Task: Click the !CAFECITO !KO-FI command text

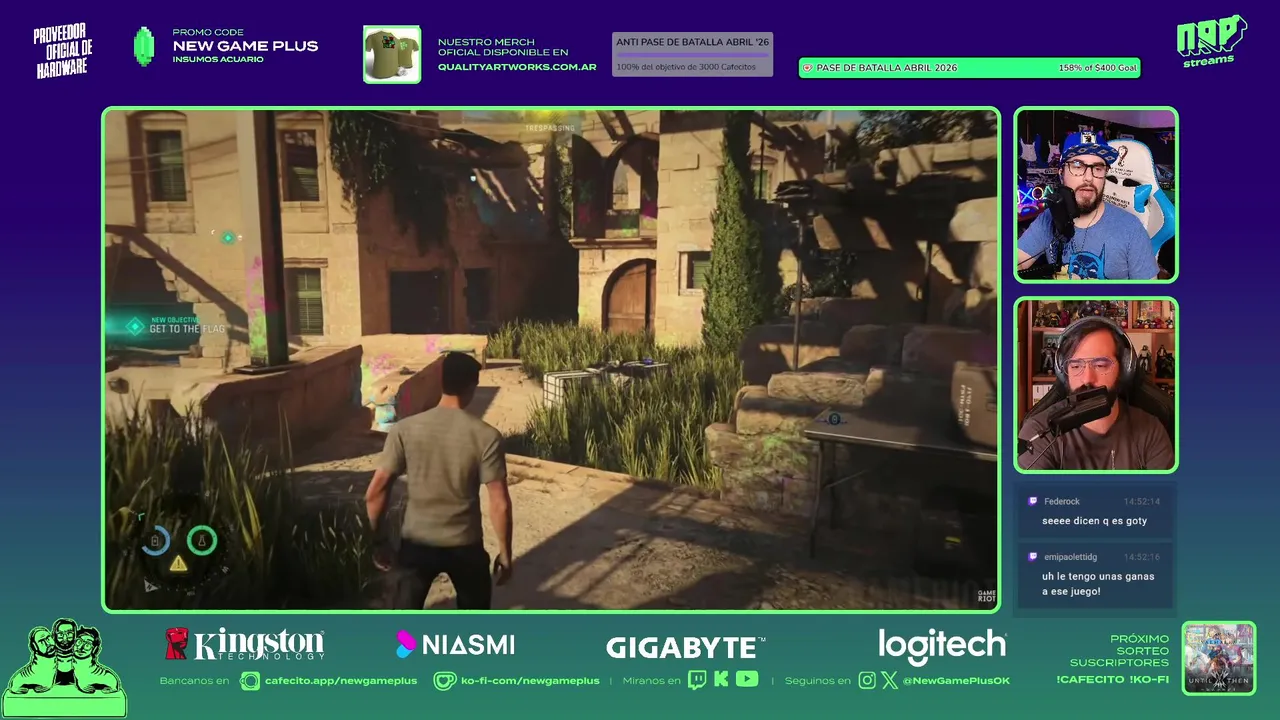Action: [1112, 680]
